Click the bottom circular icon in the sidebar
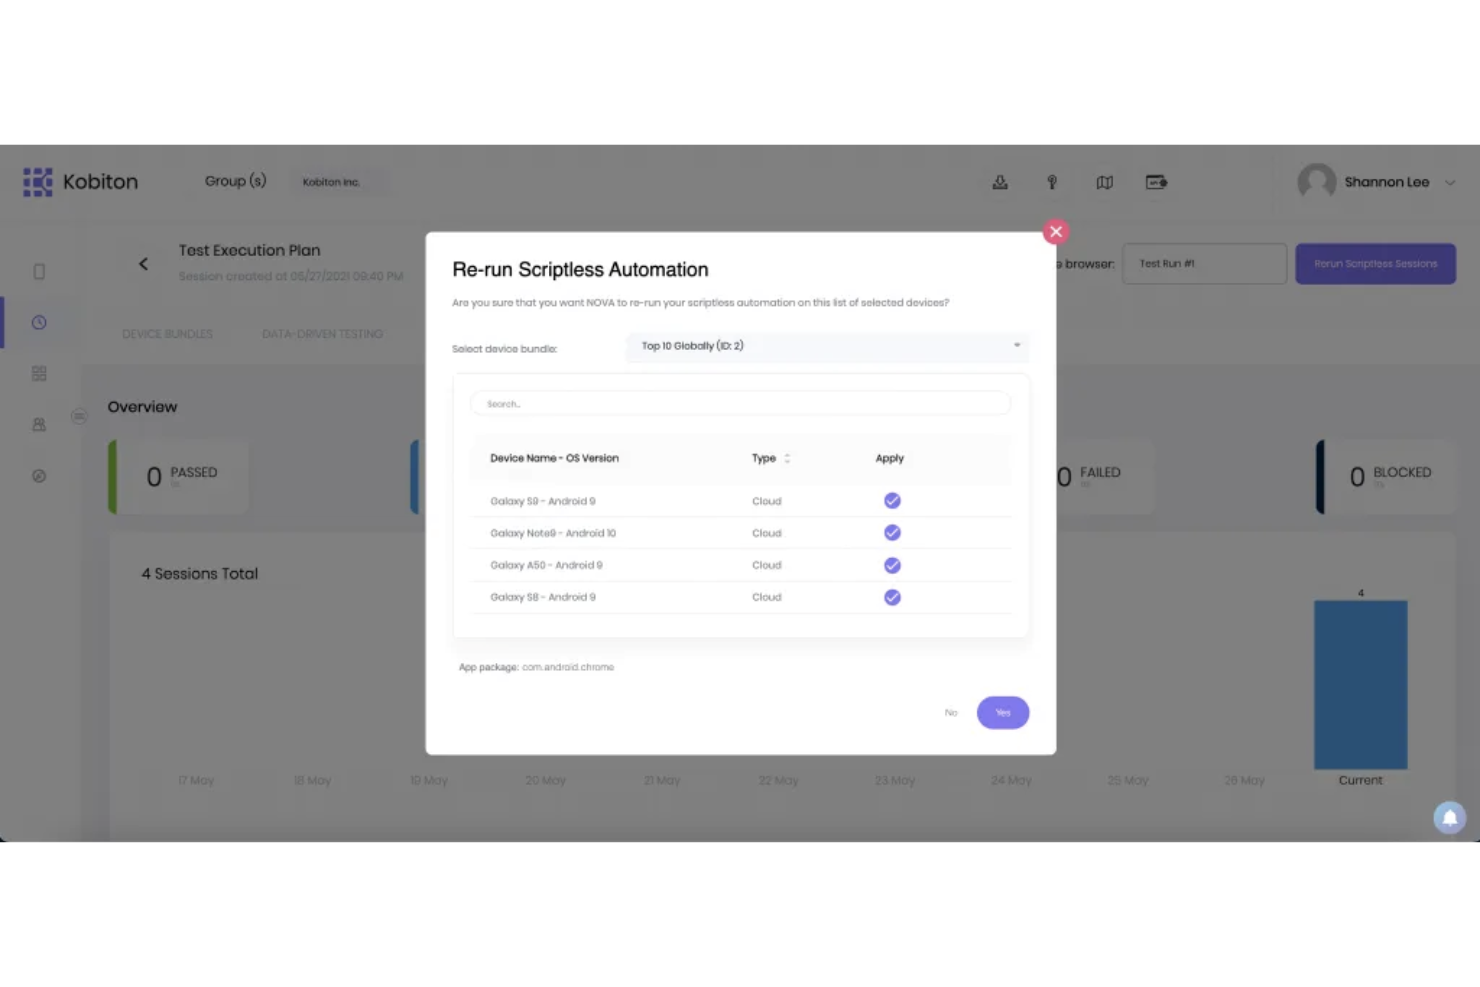The height and width of the screenshot is (987, 1480). pos(39,476)
